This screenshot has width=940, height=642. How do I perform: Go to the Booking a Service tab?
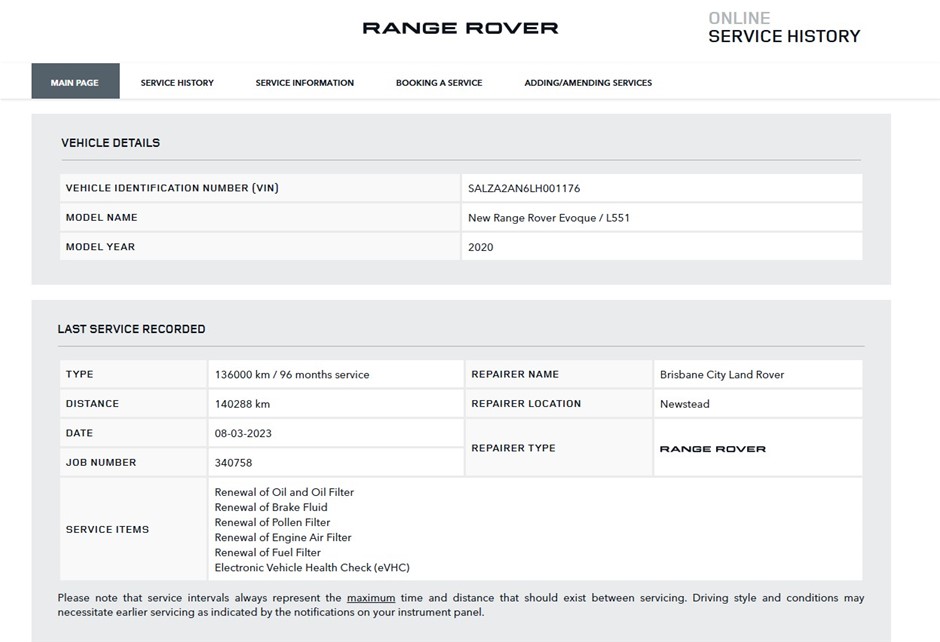(438, 83)
